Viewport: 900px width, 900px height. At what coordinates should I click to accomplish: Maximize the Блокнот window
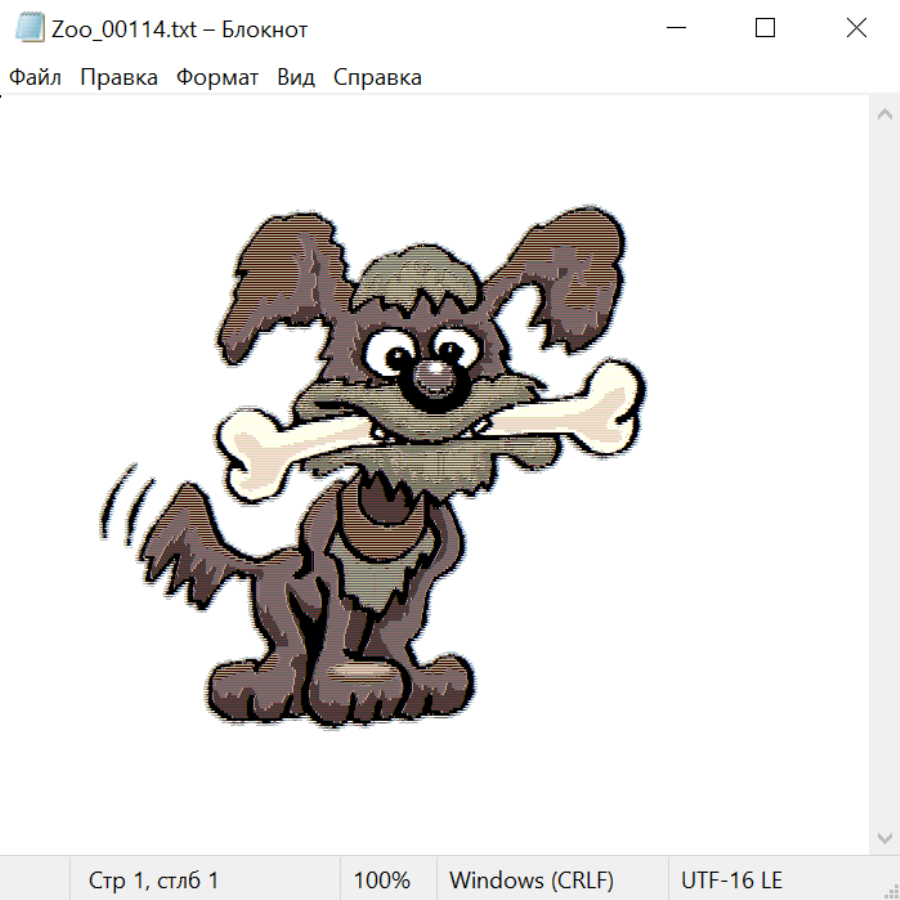coord(765,28)
